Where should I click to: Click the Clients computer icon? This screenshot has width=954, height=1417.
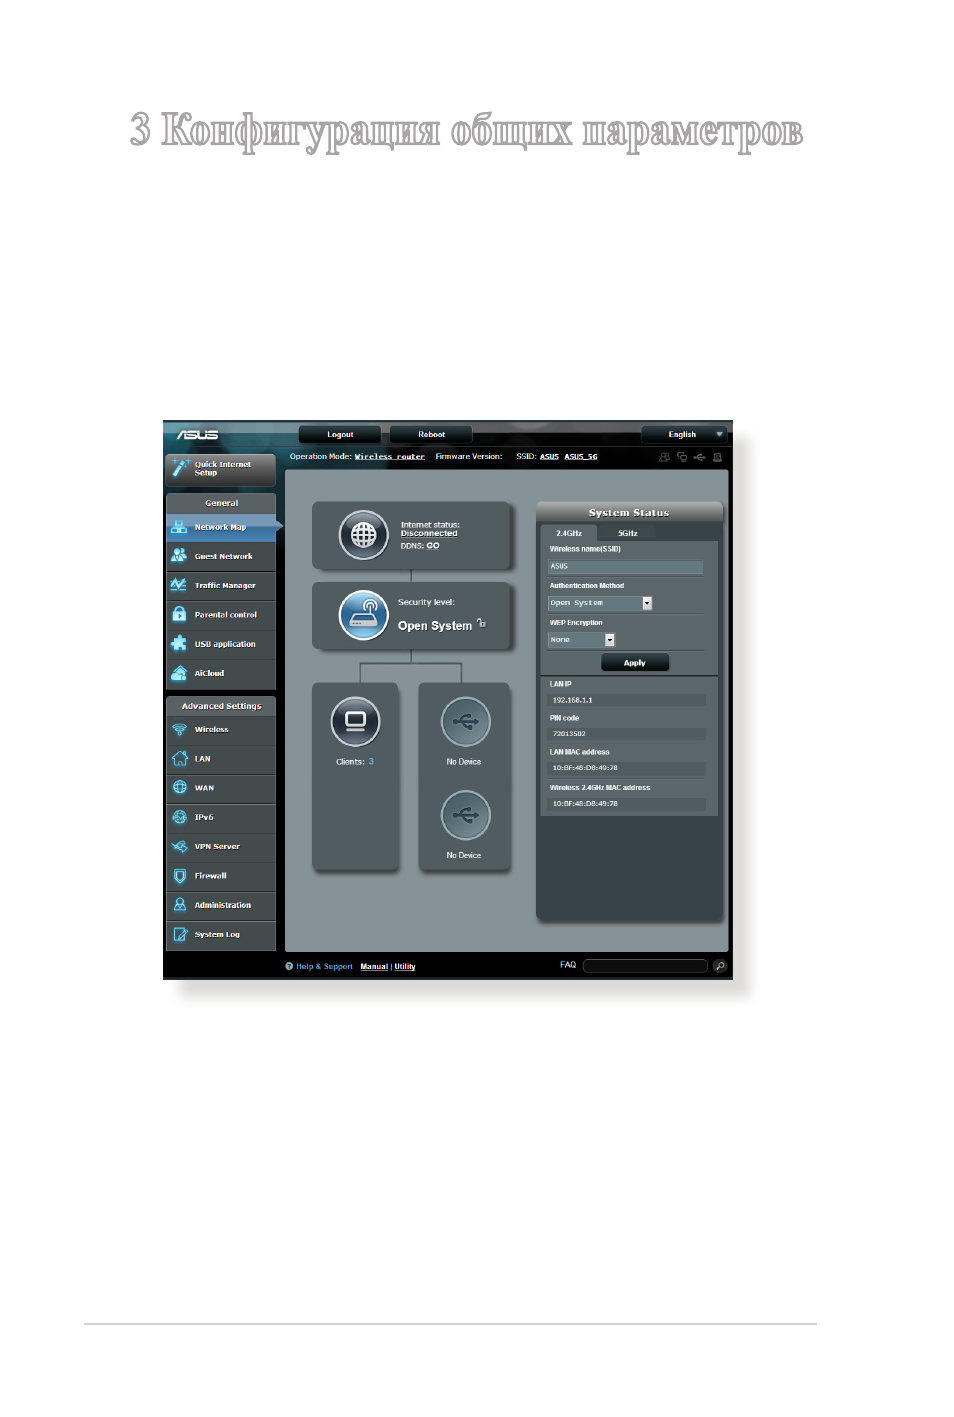pyautogui.click(x=356, y=721)
